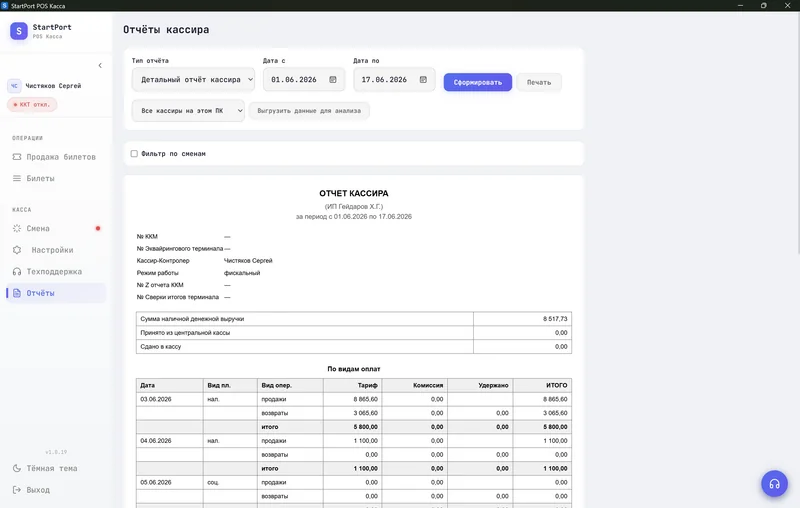This screenshot has height=508, width=800.
Task: Open Все кассиры на этом ПК dropdown
Action: tap(188, 111)
